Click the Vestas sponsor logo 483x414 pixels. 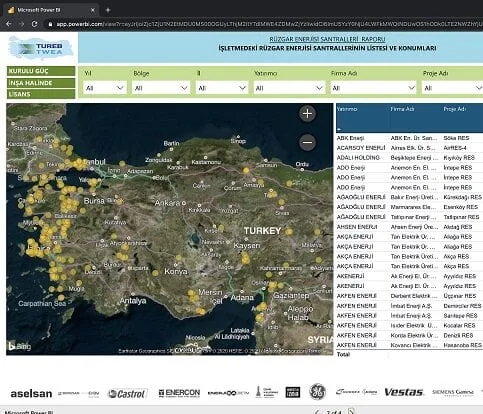click(404, 392)
